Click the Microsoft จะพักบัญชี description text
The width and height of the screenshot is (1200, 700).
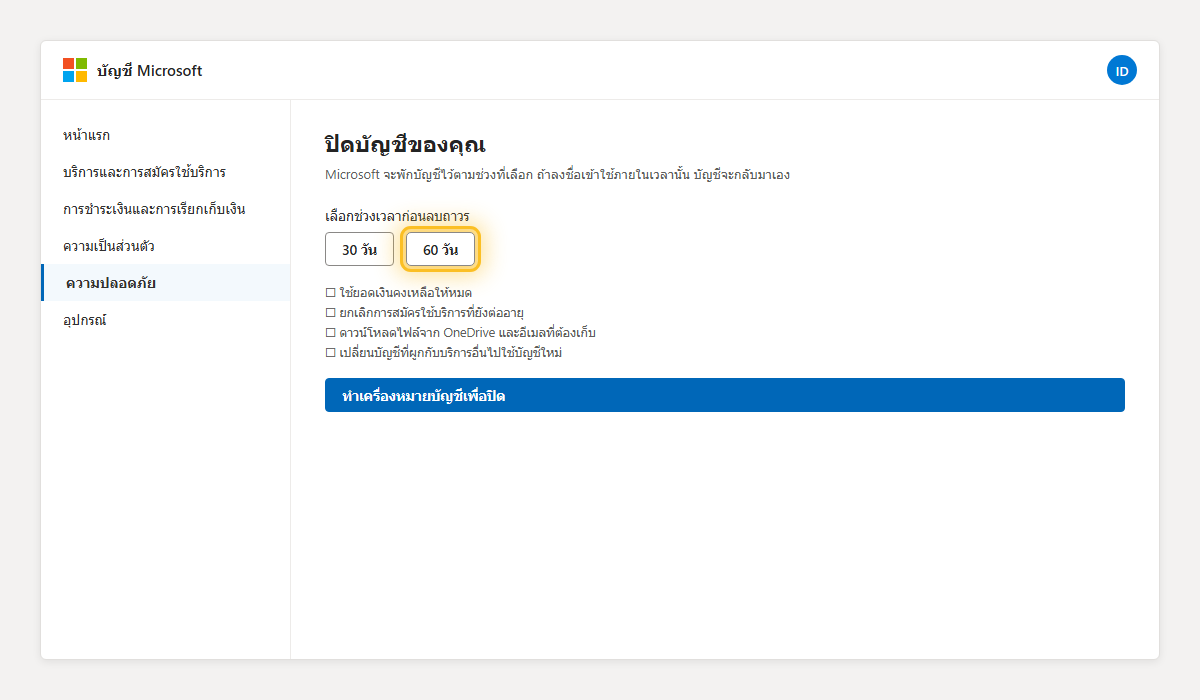[x=557, y=175]
